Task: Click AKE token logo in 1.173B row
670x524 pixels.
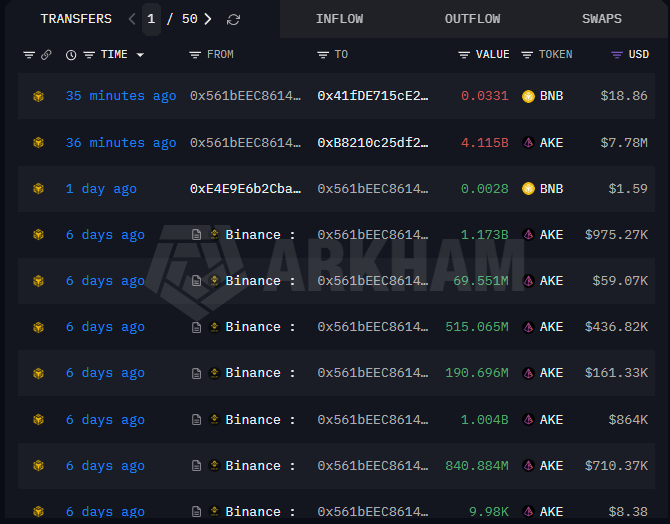Action: coord(528,235)
